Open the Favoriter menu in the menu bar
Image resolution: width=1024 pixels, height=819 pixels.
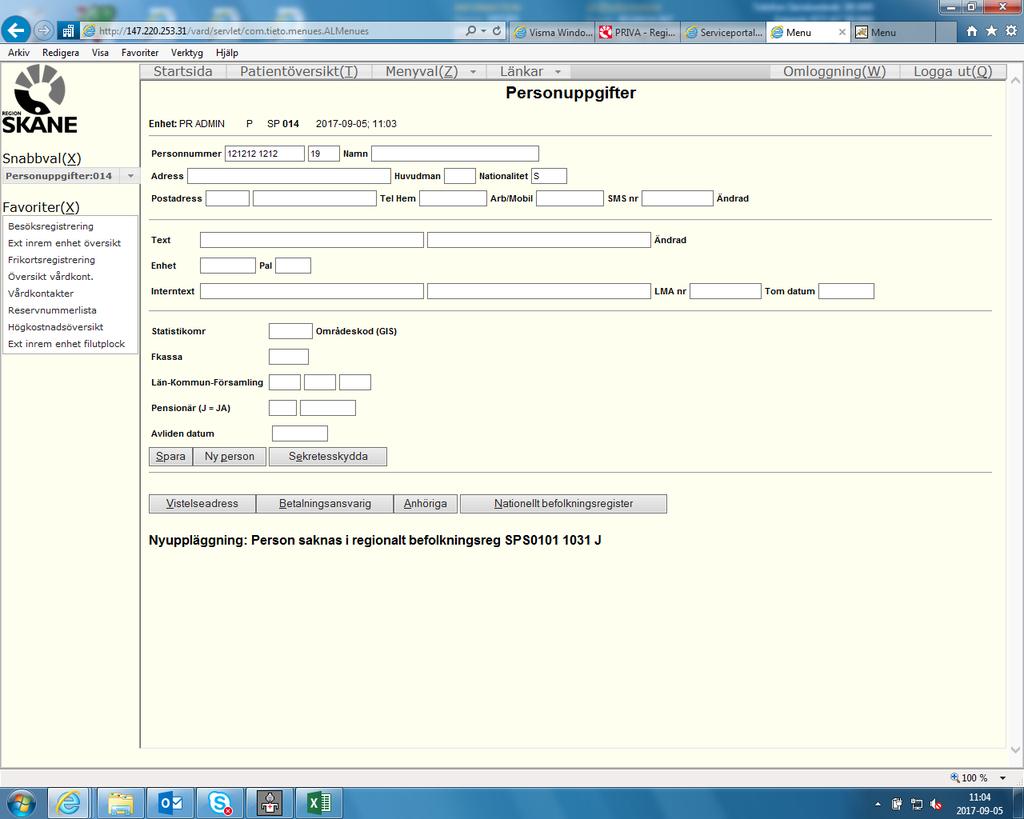pos(140,52)
